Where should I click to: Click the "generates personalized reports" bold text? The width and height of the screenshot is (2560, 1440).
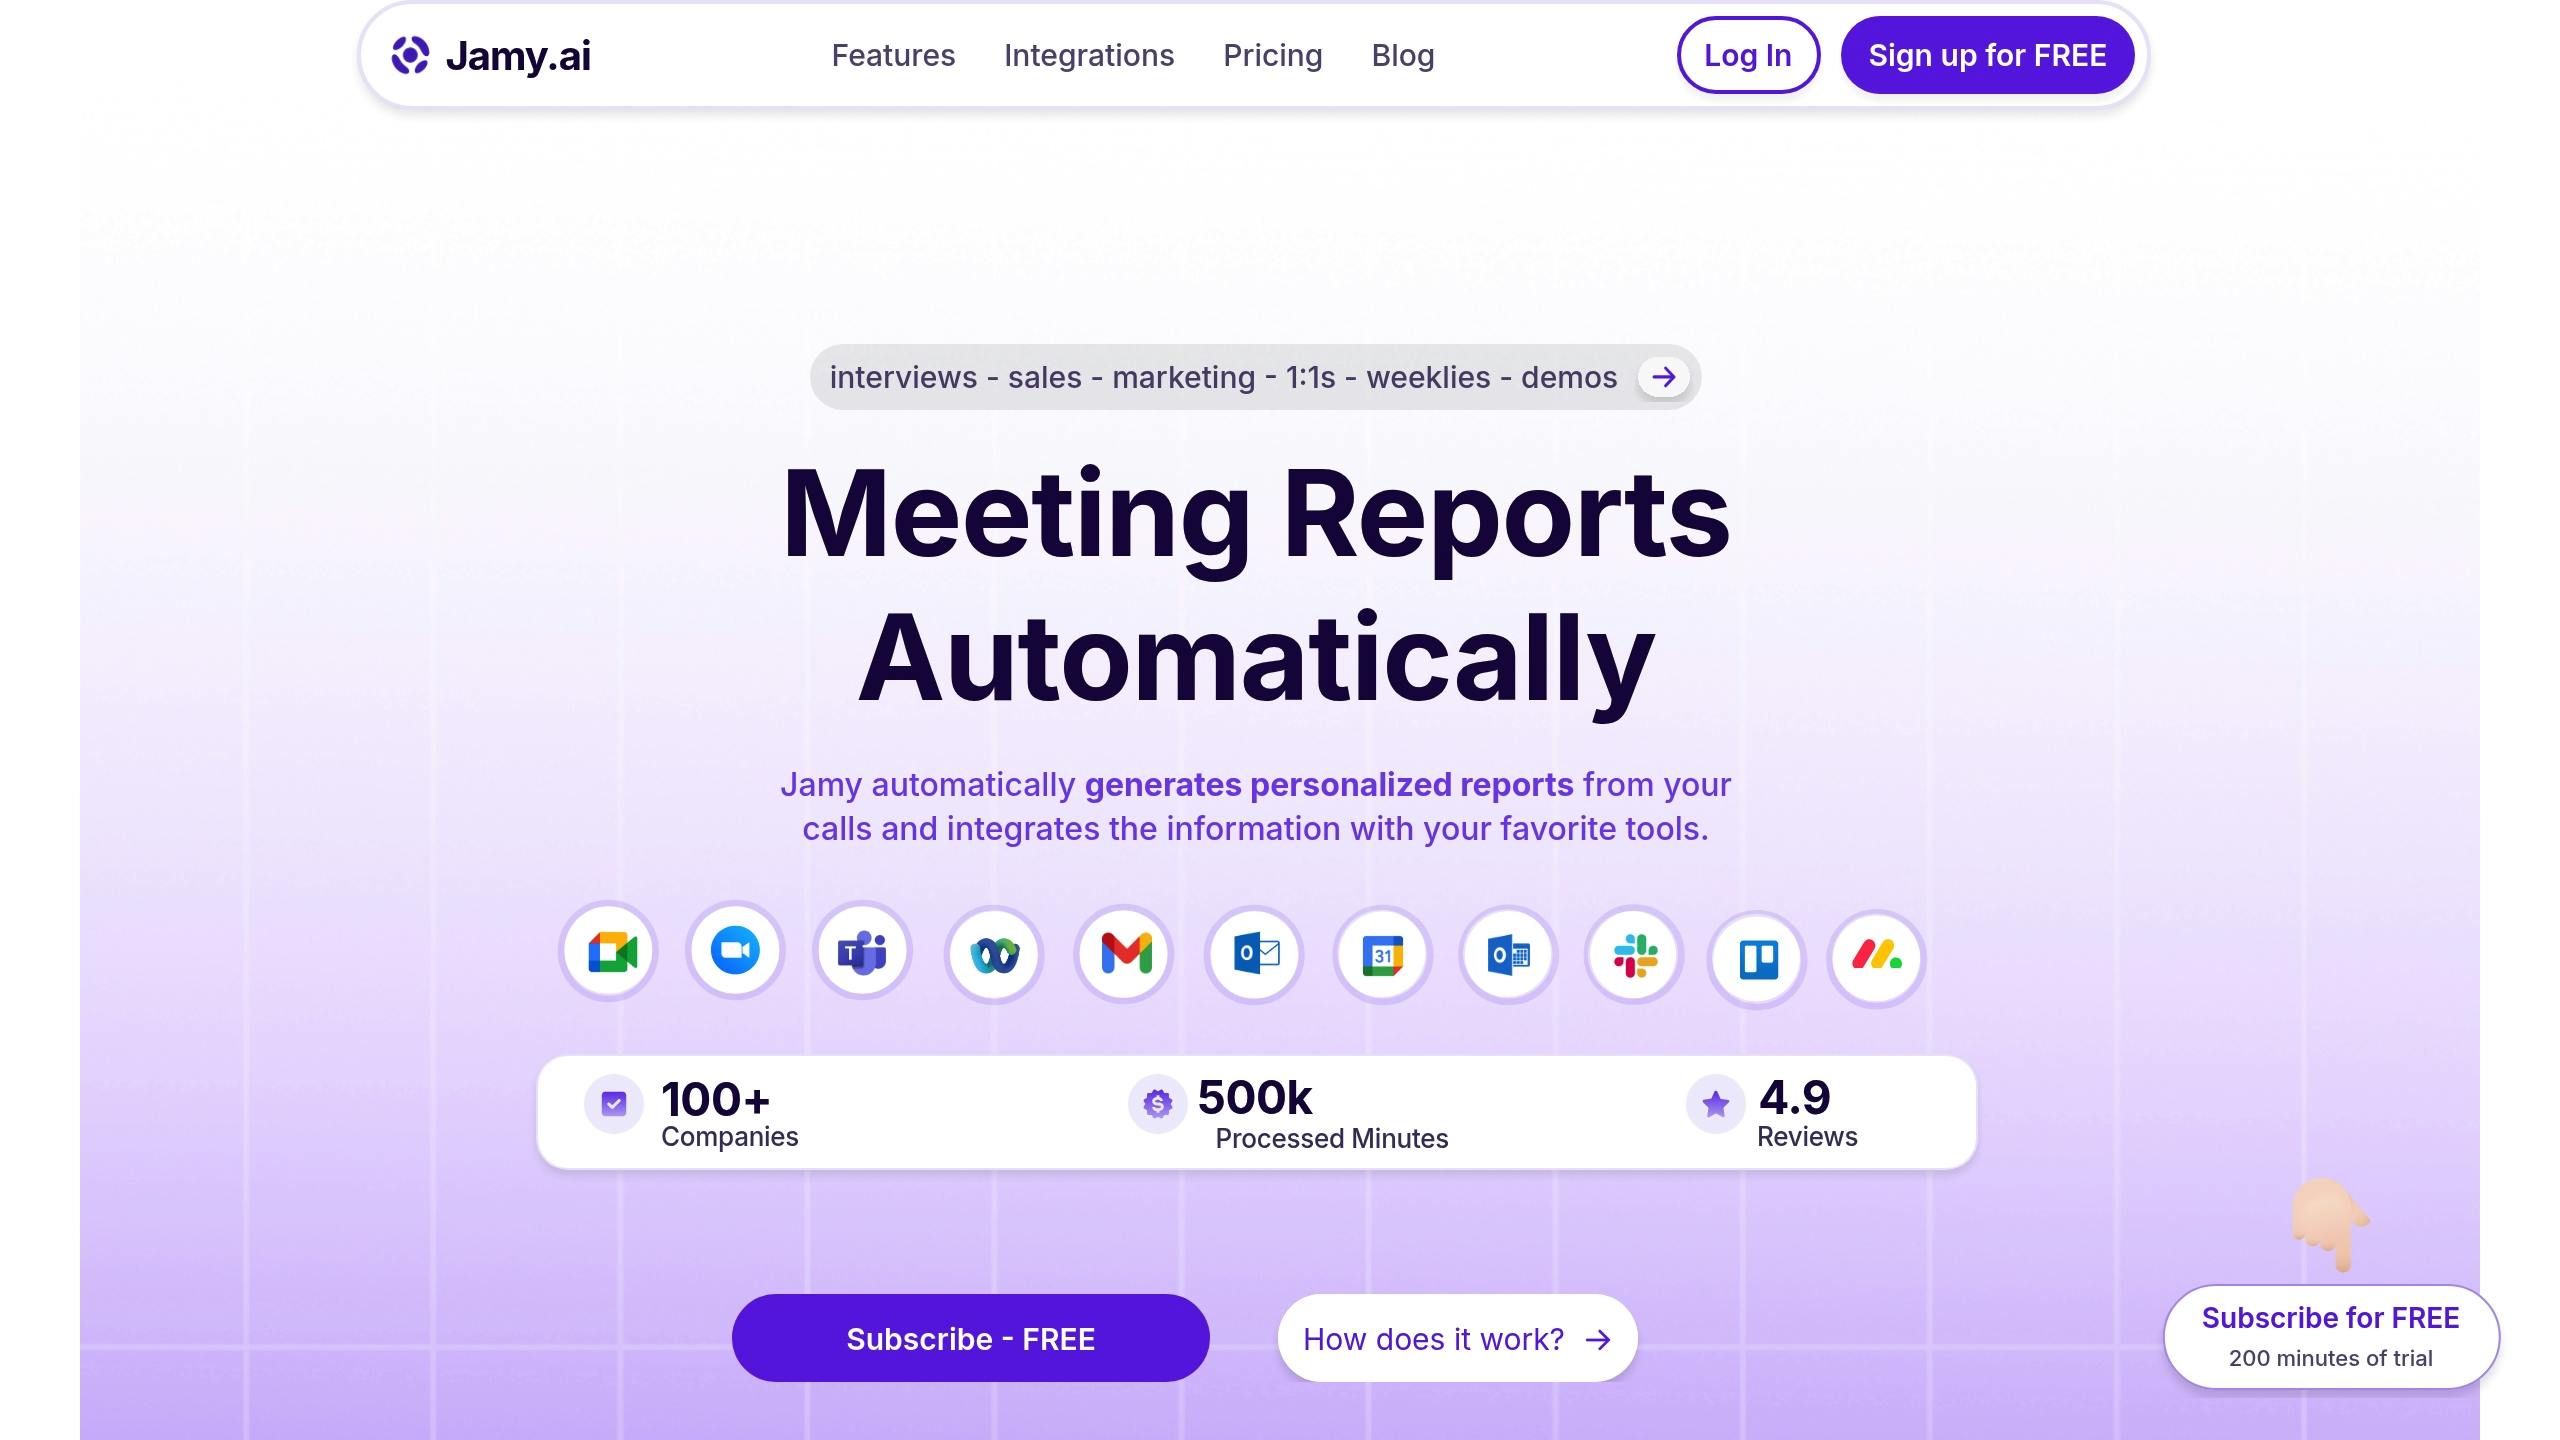[1329, 785]
